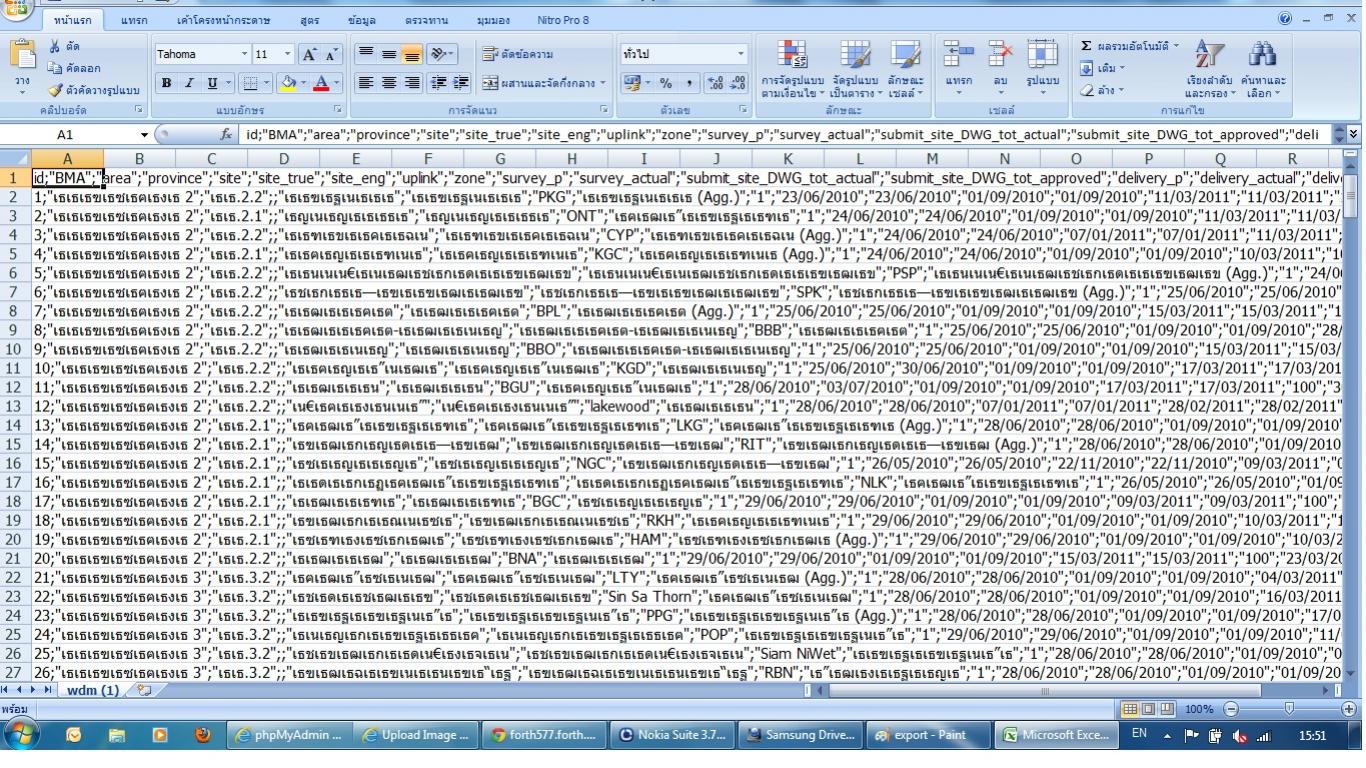Open Sort and Filter menu
This screenshot has width=1366, height=768.
[x=1209, y=70]
